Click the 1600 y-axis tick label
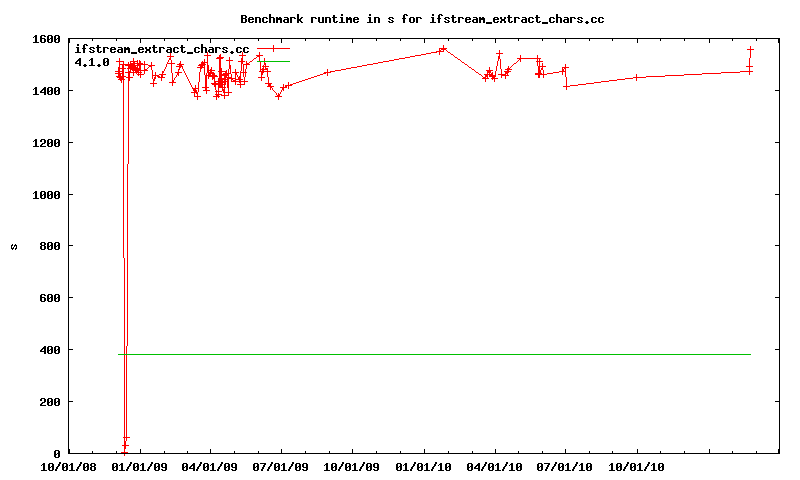 (45, 39)
